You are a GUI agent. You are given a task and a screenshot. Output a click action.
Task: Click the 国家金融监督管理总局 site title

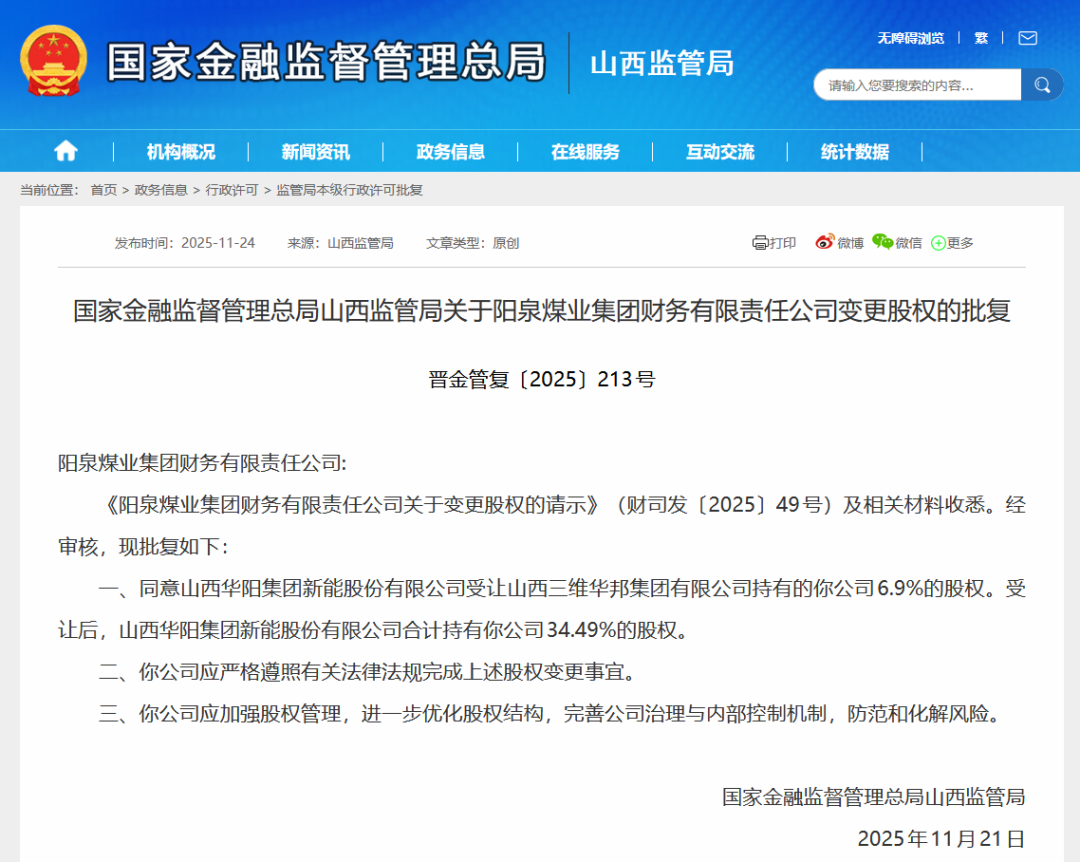click(326, 62)
